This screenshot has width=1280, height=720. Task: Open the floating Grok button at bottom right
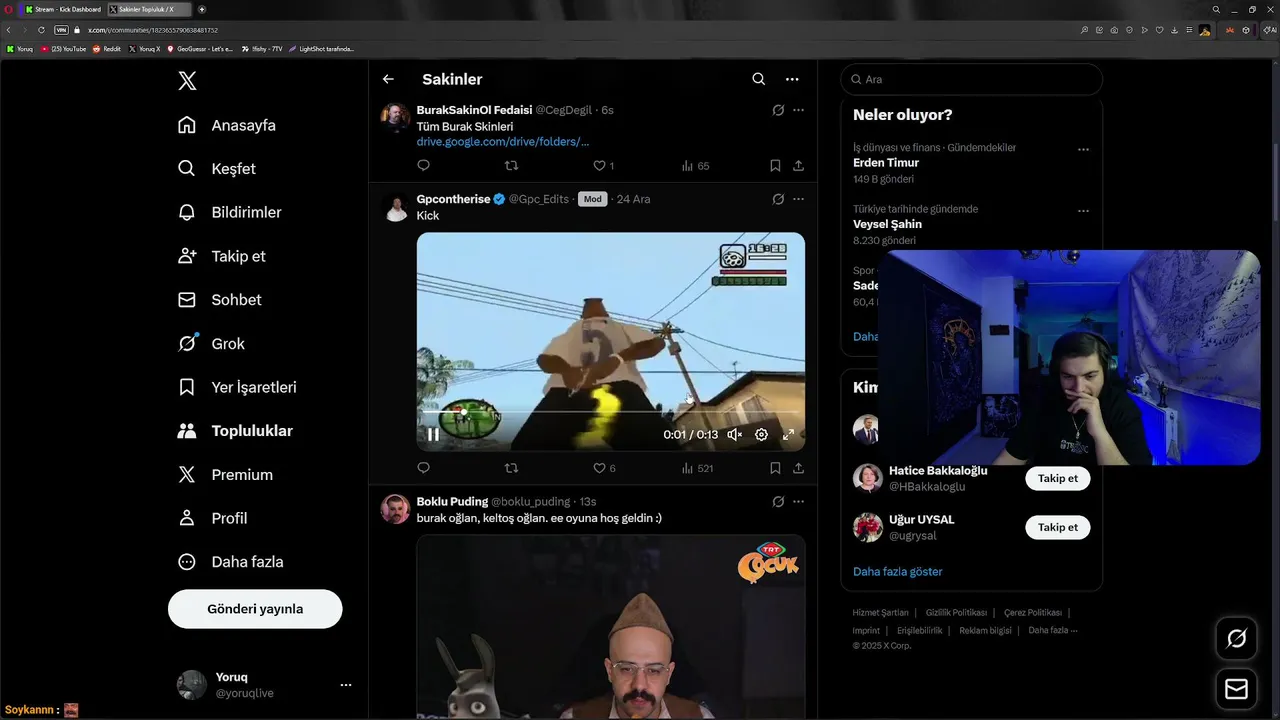coord(1236,638)
